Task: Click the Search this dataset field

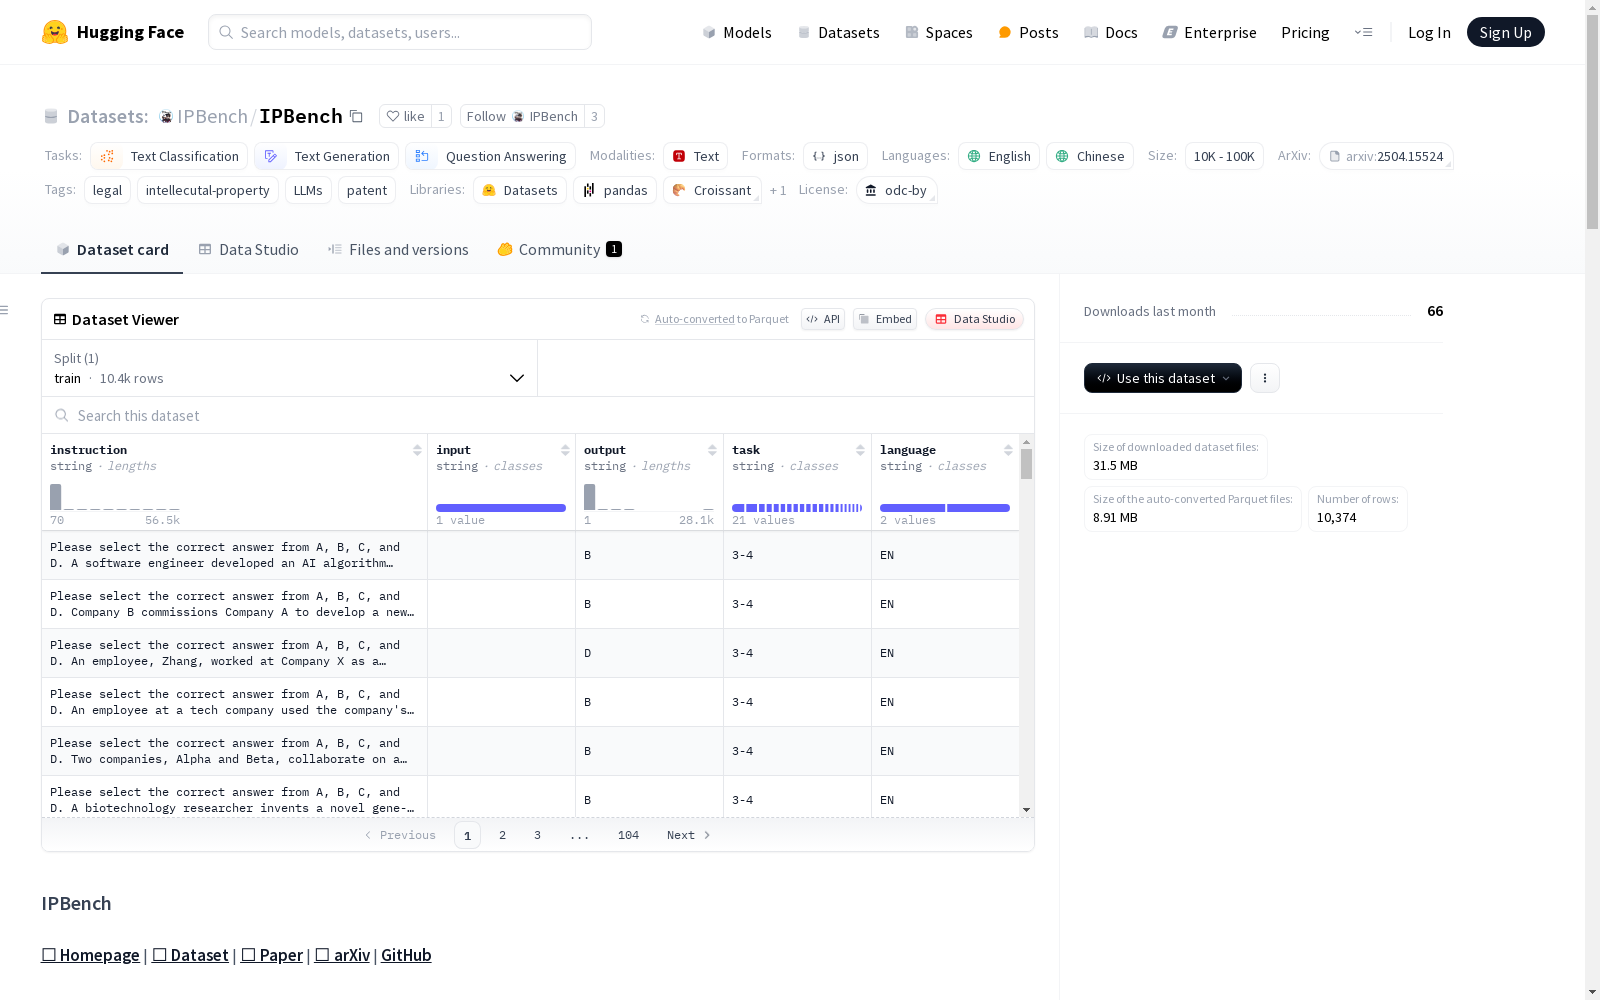Action: tap(538, 415)
